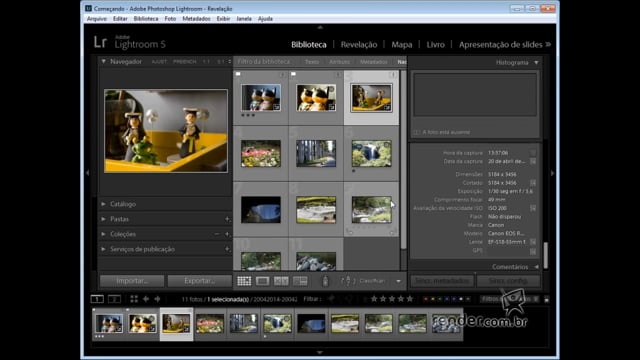This screenshot has height=360, width=640.
Task: Filter by blue color label
Action: tap(447, 299)
